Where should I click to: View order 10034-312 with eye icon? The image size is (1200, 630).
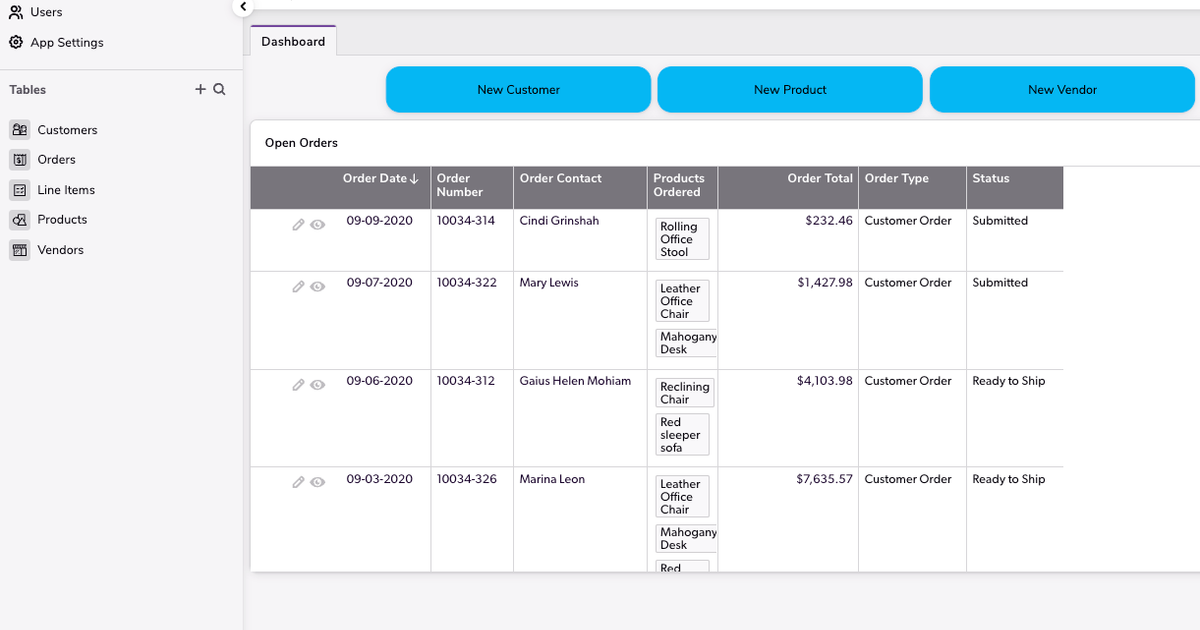pos(317,385)
